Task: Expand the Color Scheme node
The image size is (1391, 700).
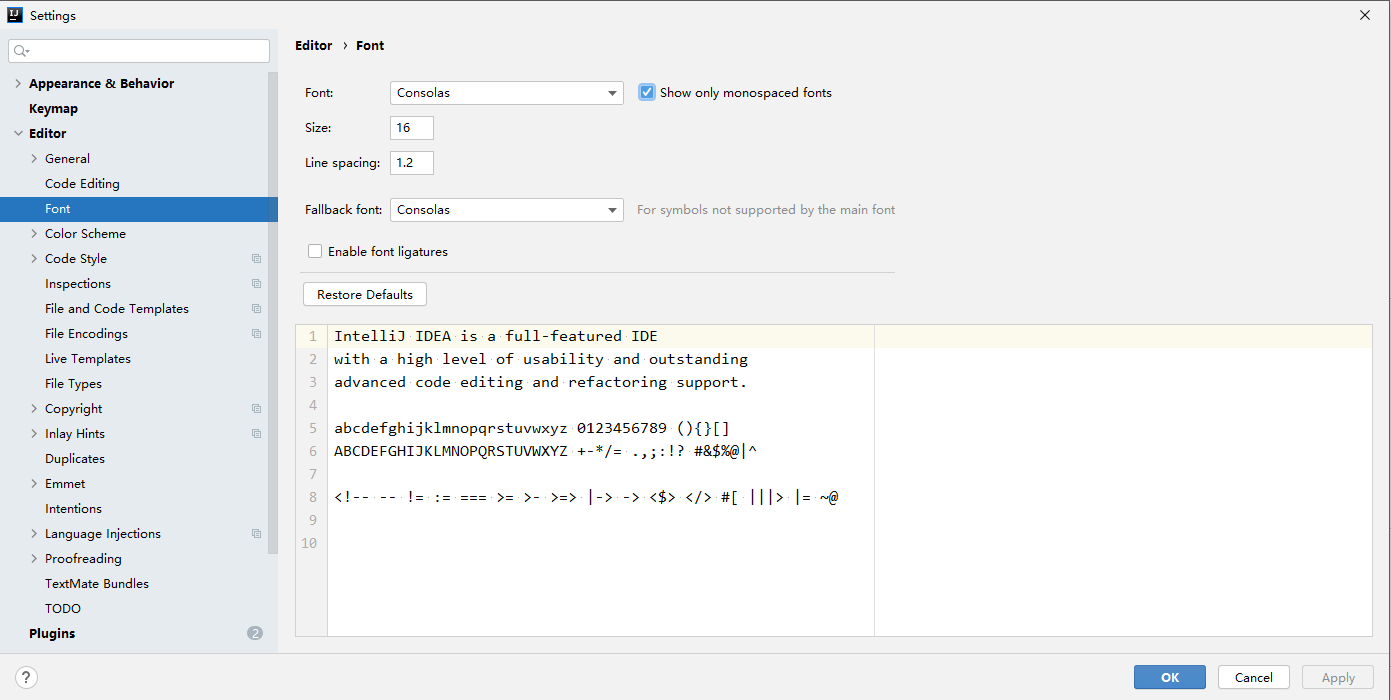Action: coord(34,234)
